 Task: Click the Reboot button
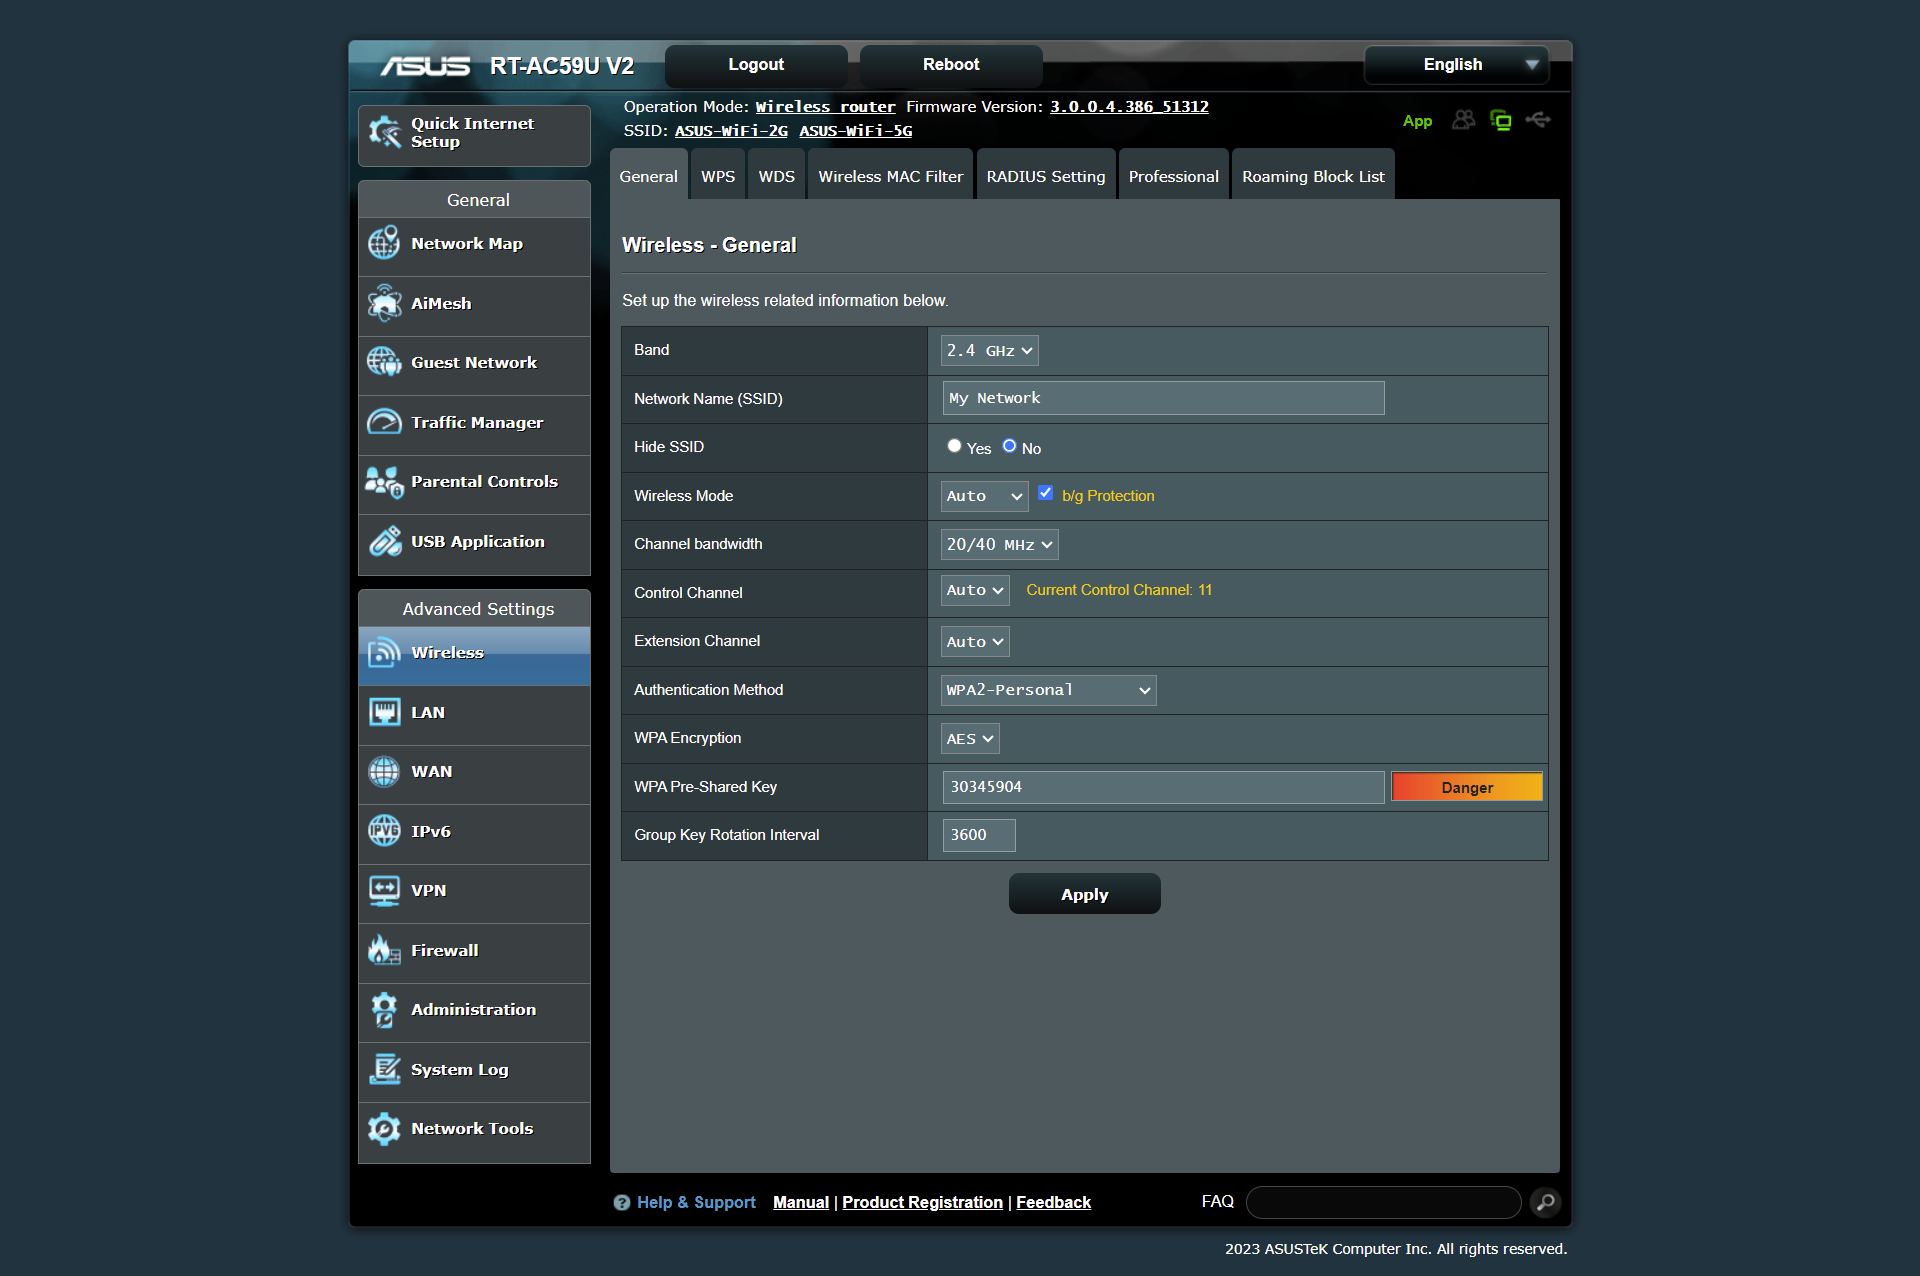point(951,65)
